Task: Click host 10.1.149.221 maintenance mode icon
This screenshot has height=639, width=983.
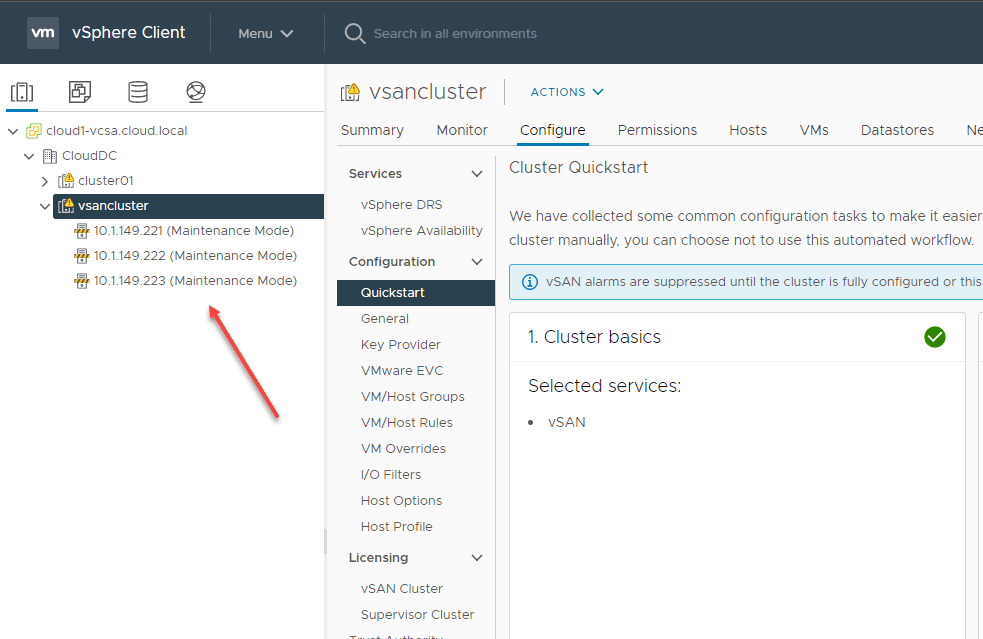Action: click(x=82, y=231)
